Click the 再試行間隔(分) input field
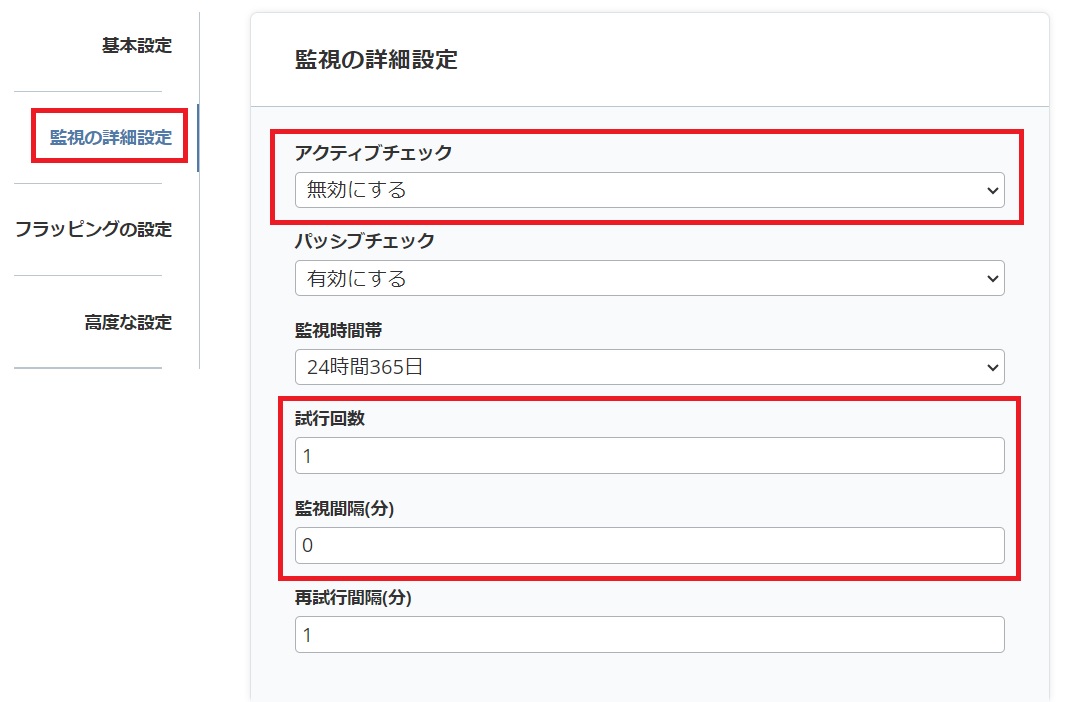 (650, 634)
